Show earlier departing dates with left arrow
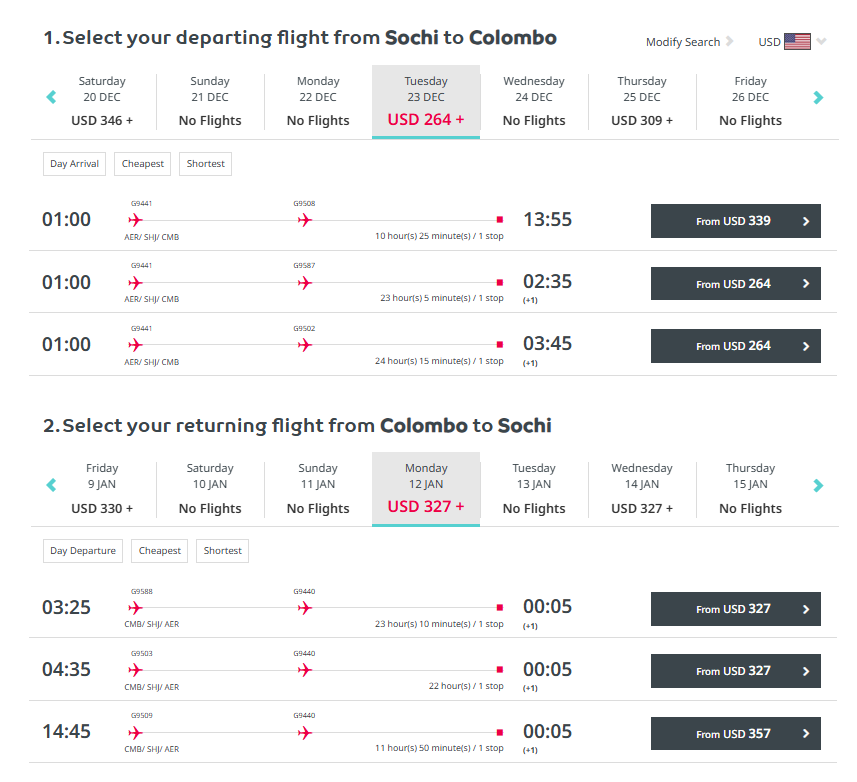The width and height of the screenshot is (857, 782). click(51, 97)
